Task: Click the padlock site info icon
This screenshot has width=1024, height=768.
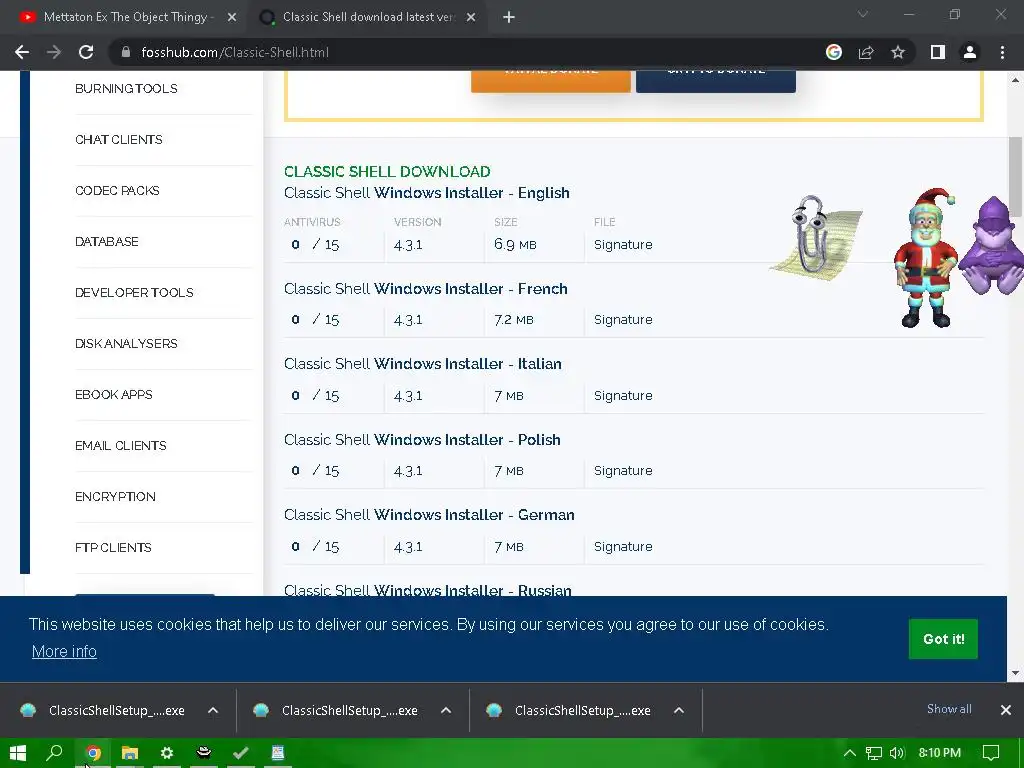Action: [126, 52]
